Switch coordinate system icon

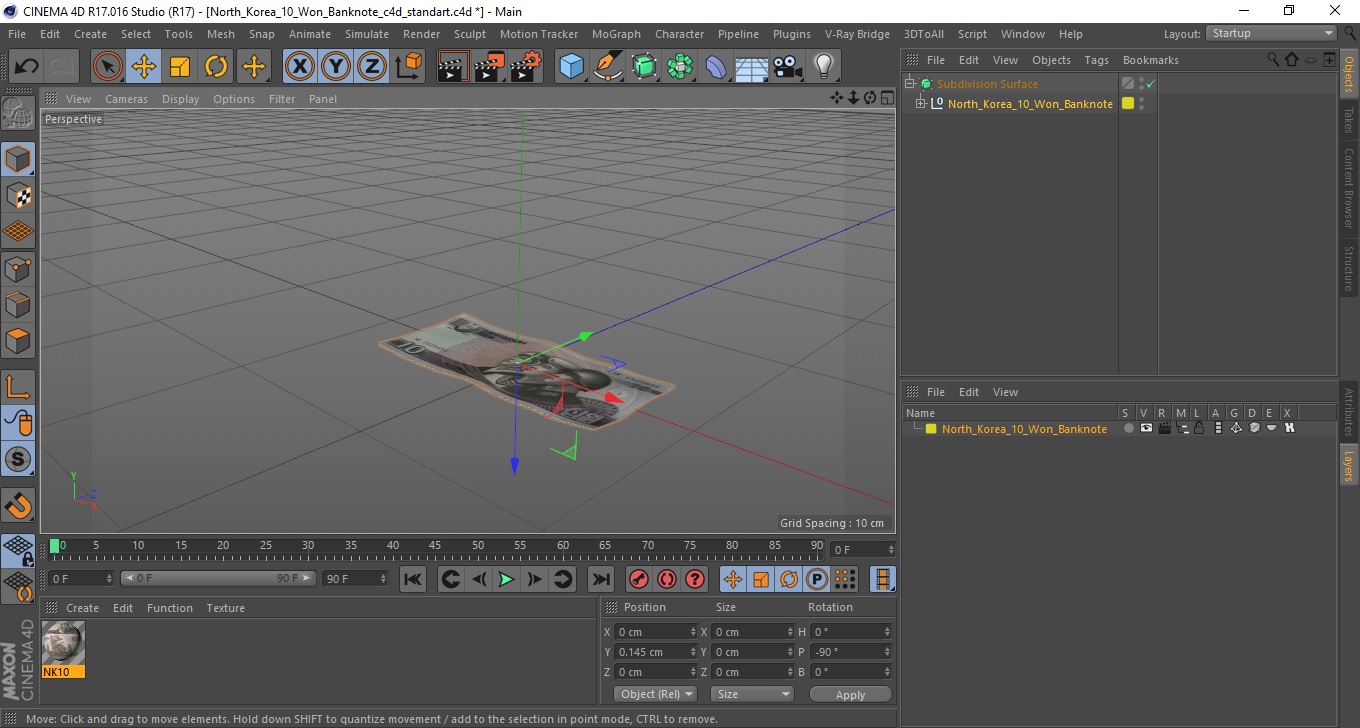pyautogui.click(x=408, y=67)
